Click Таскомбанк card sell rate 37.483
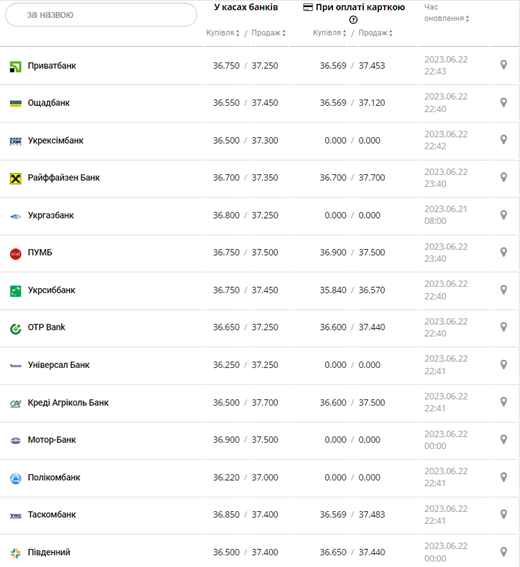Screen dimensions: 520x567 click(372, 515)
